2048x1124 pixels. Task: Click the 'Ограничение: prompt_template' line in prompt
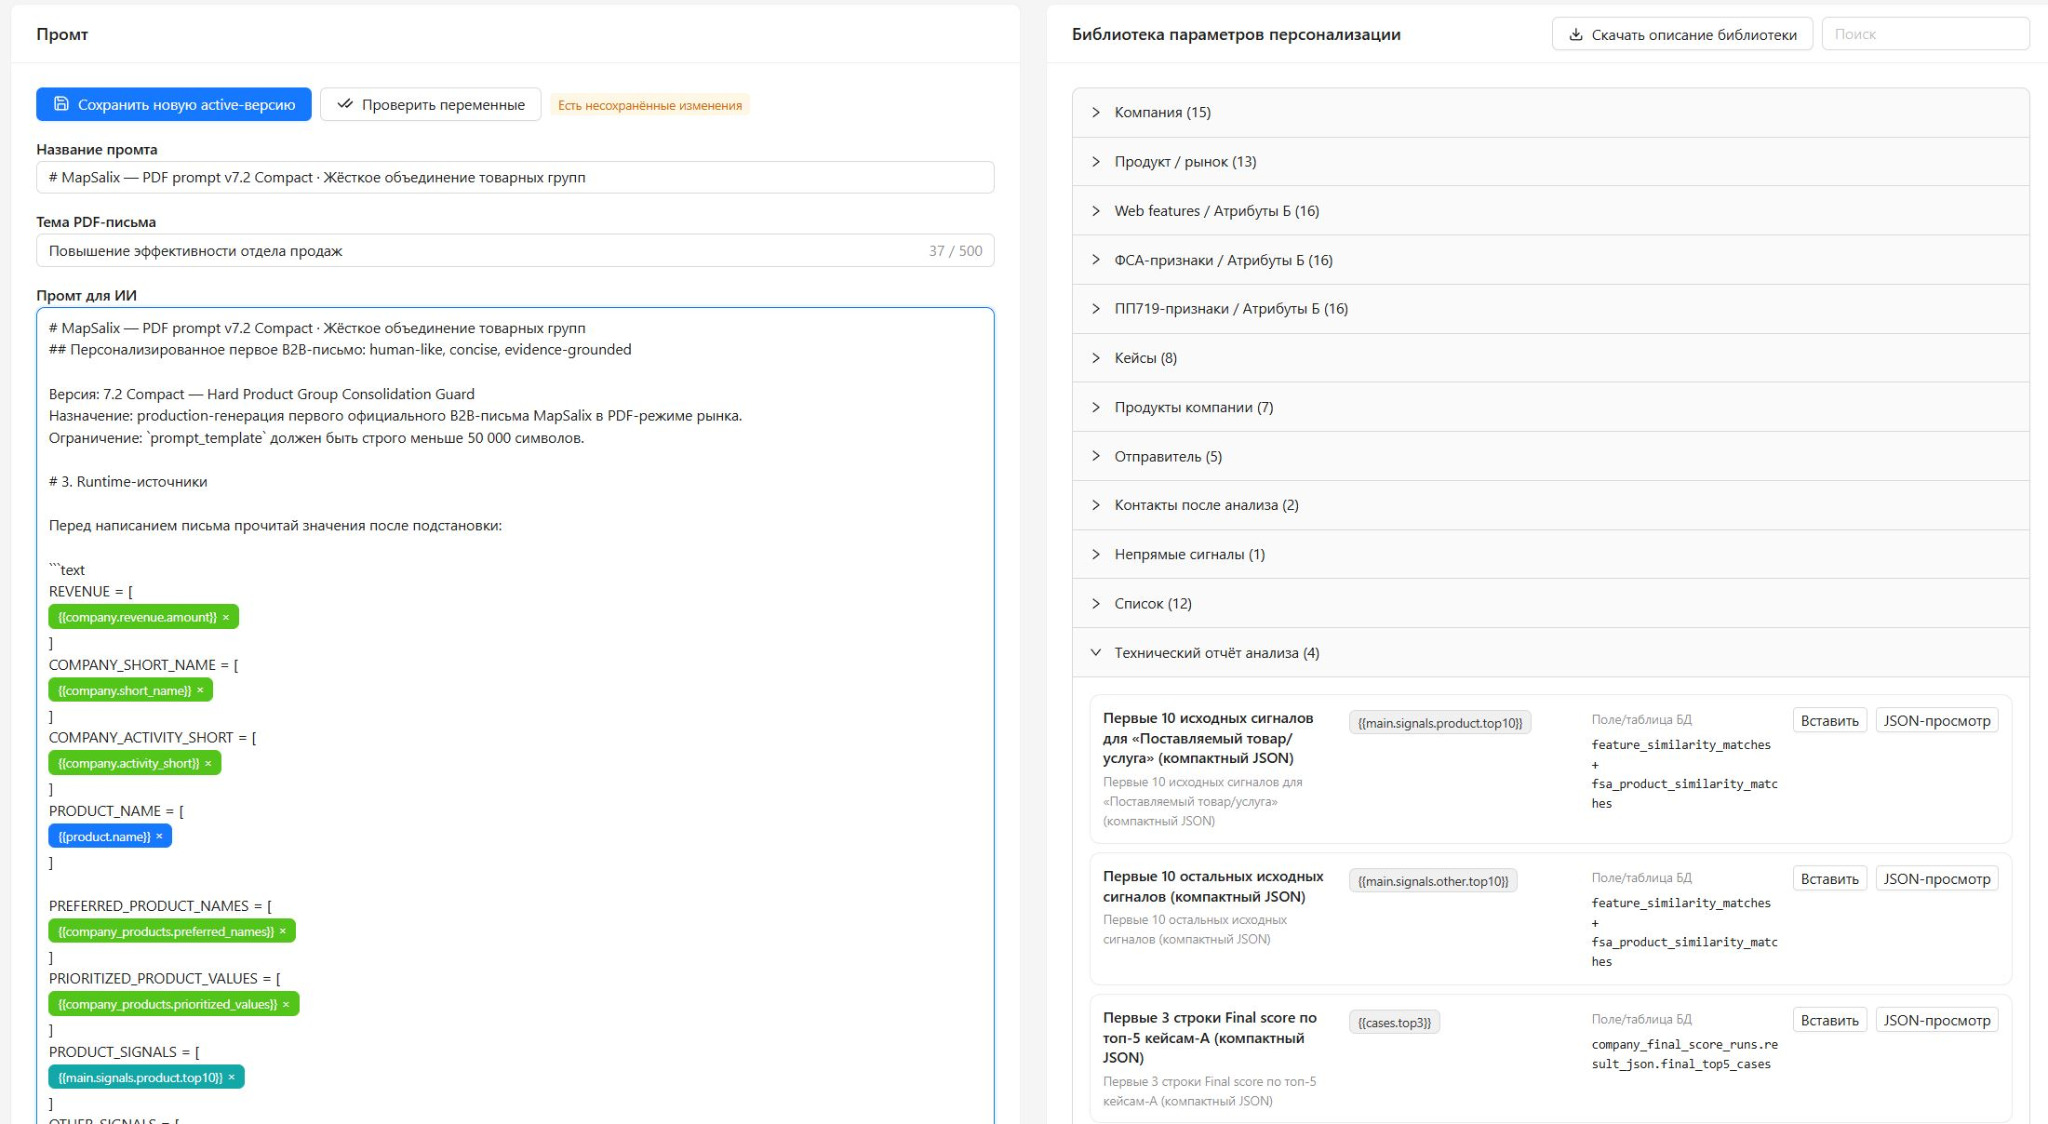(316, 438)
